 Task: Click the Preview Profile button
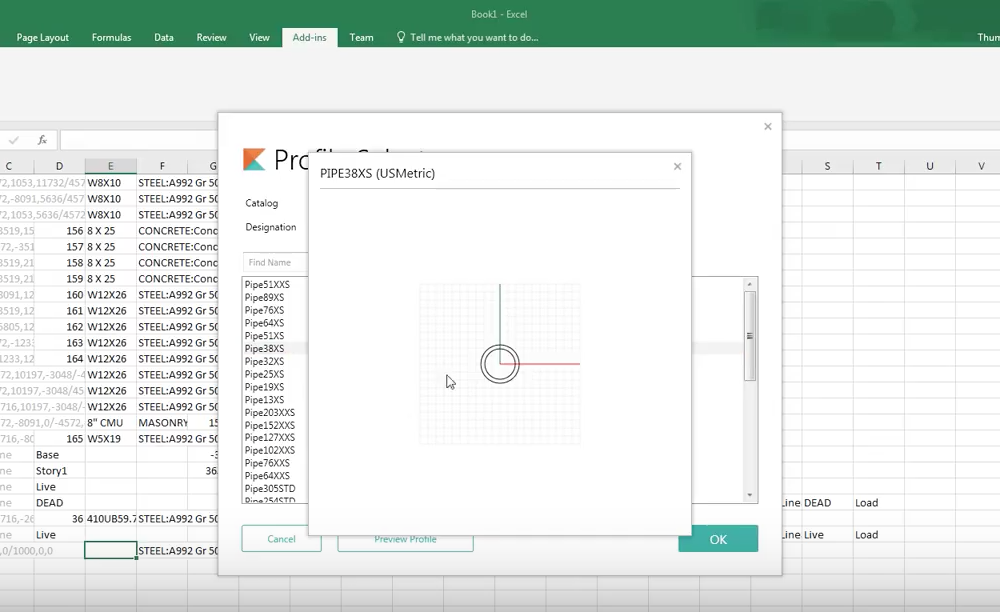click(405, 540)
